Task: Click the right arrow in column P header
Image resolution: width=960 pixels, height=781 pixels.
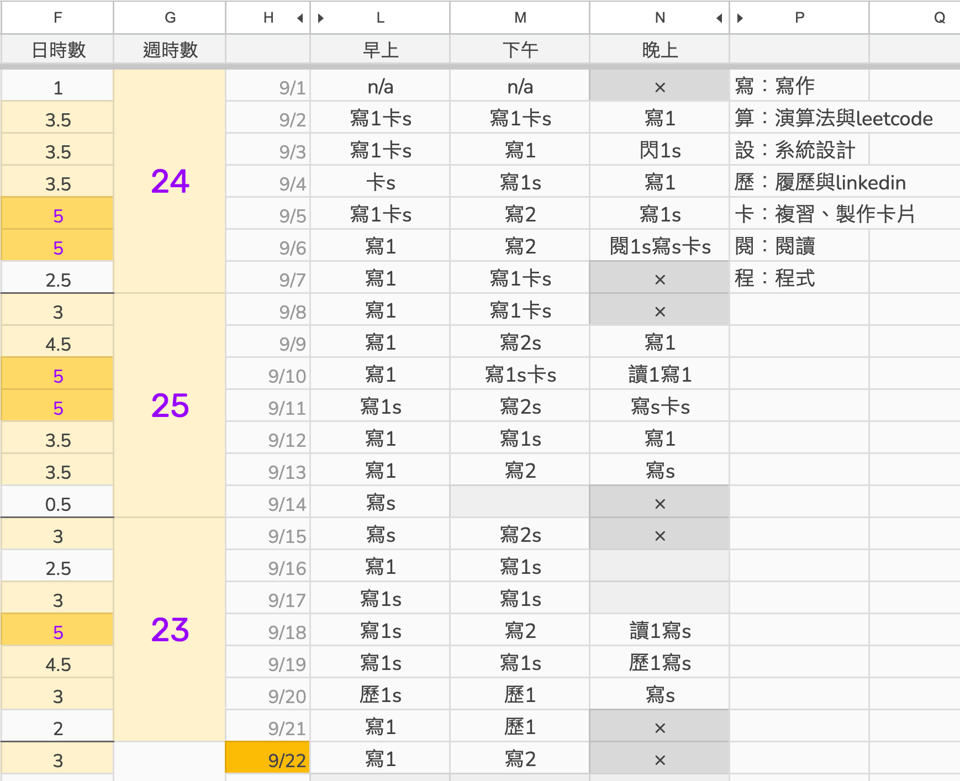Action: tap(740, 18)
